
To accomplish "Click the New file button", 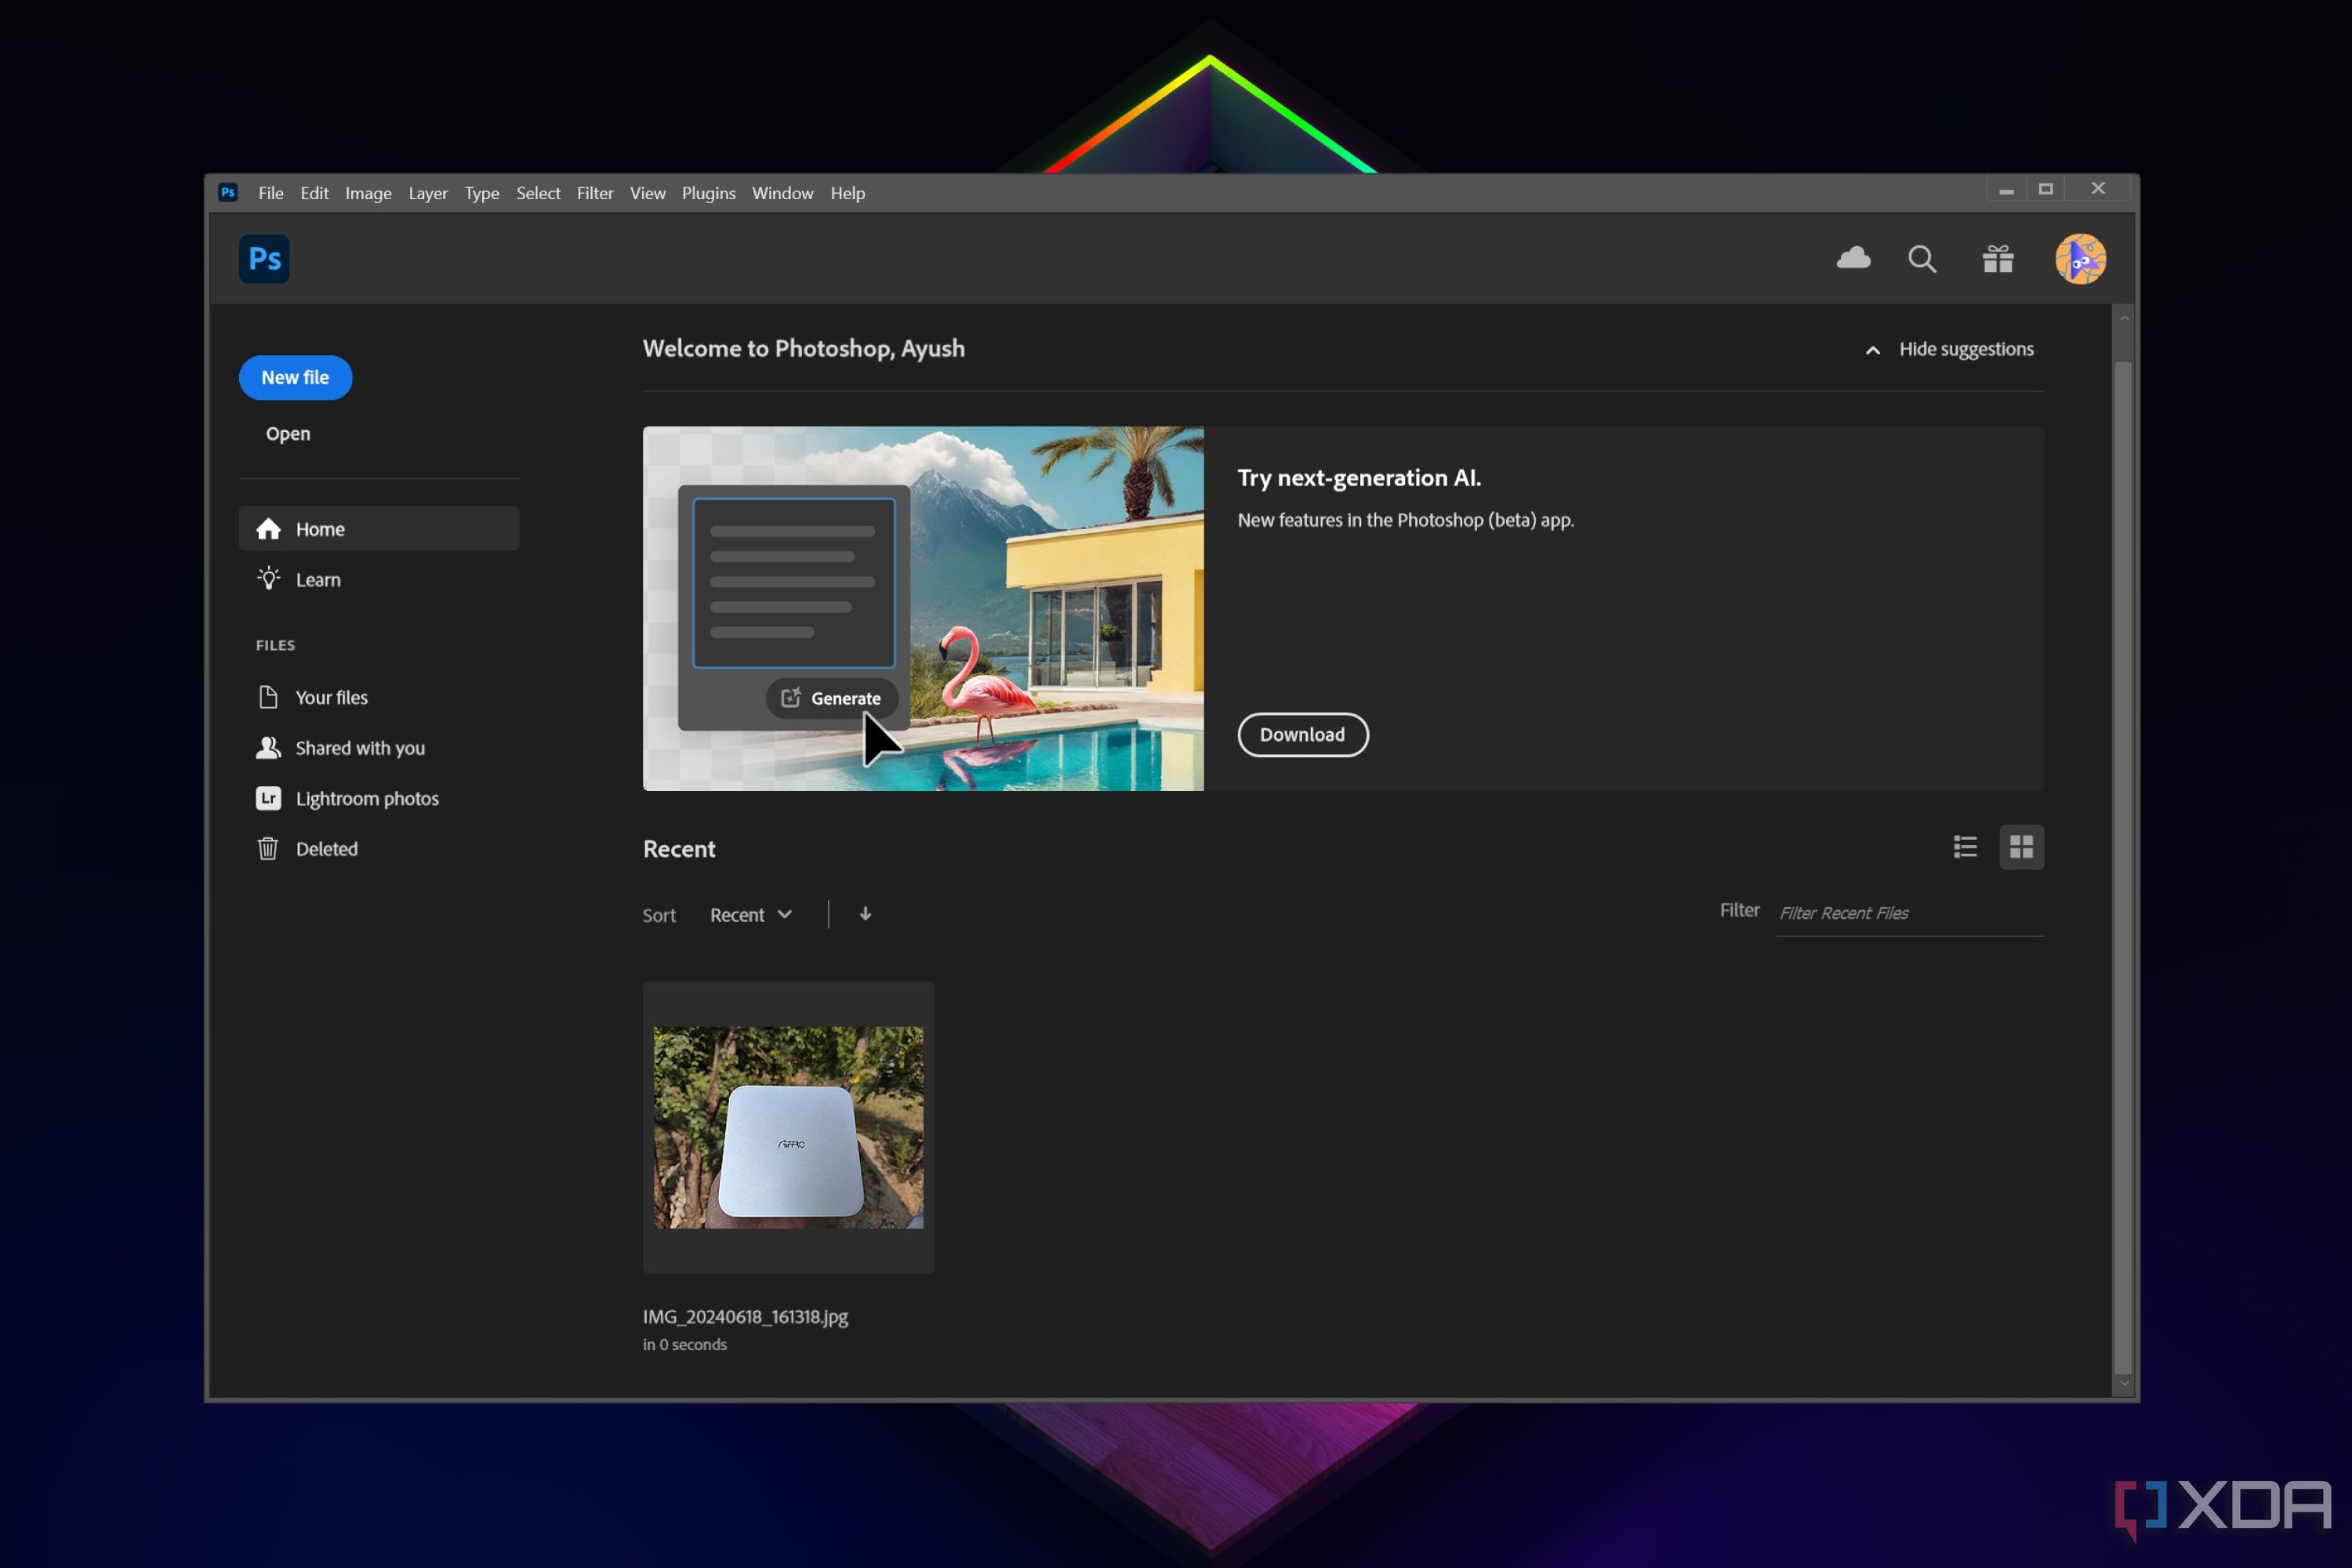I will click(296, 376).
